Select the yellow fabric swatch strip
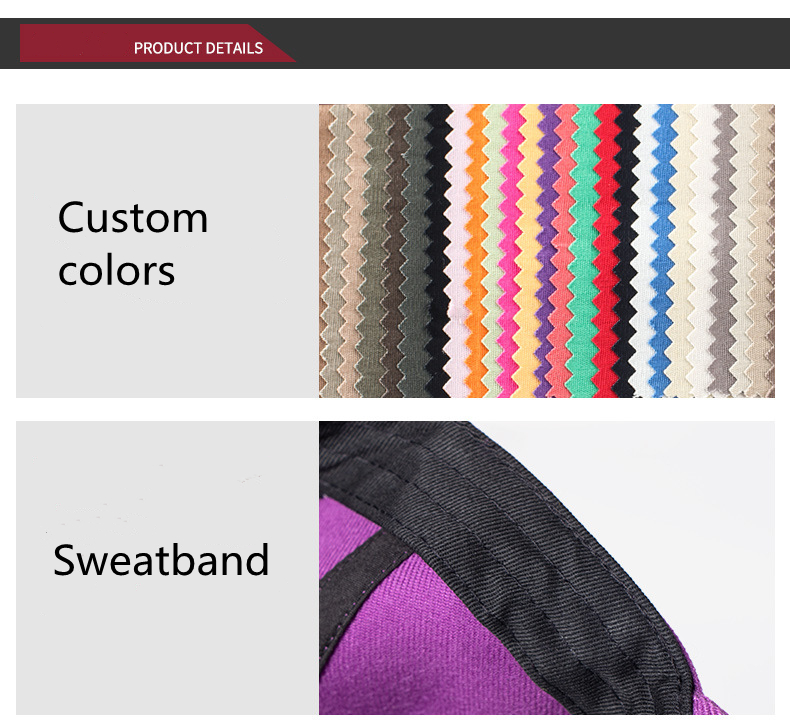 tap(529, 251)
